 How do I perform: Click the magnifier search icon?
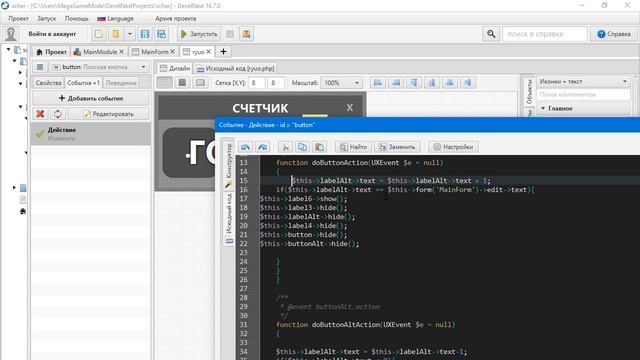[x=491, y=34]
